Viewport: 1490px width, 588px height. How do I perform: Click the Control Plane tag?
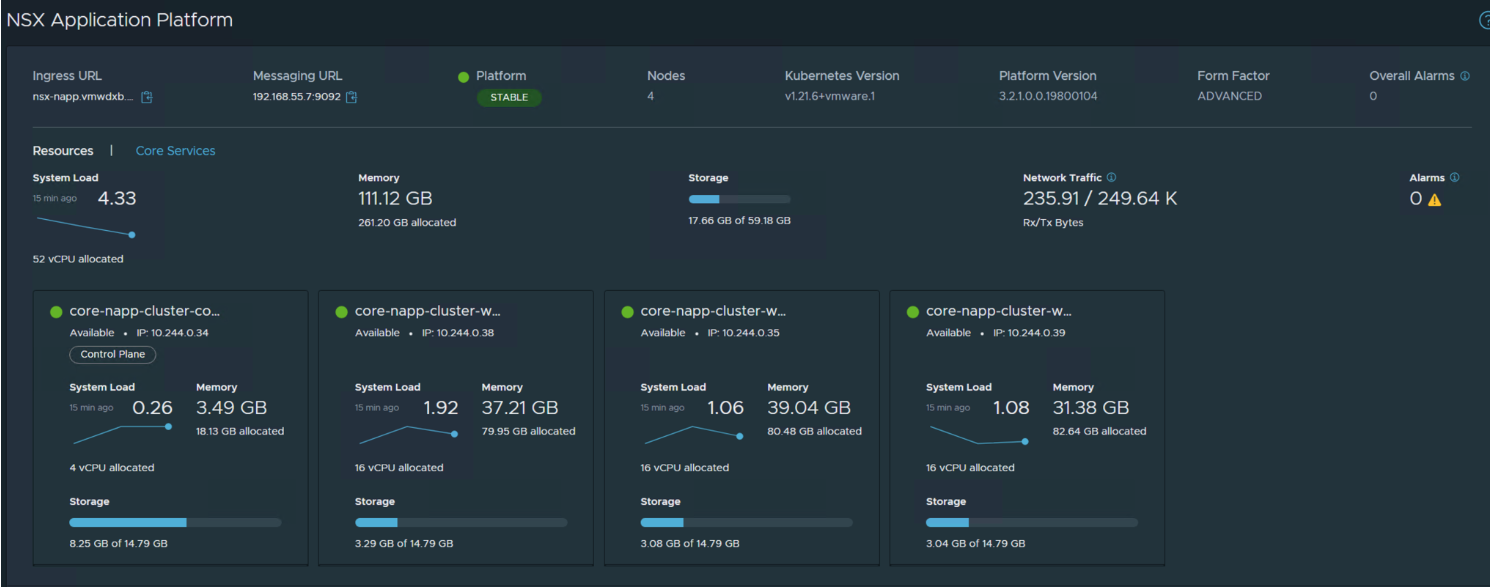point(113,355)
